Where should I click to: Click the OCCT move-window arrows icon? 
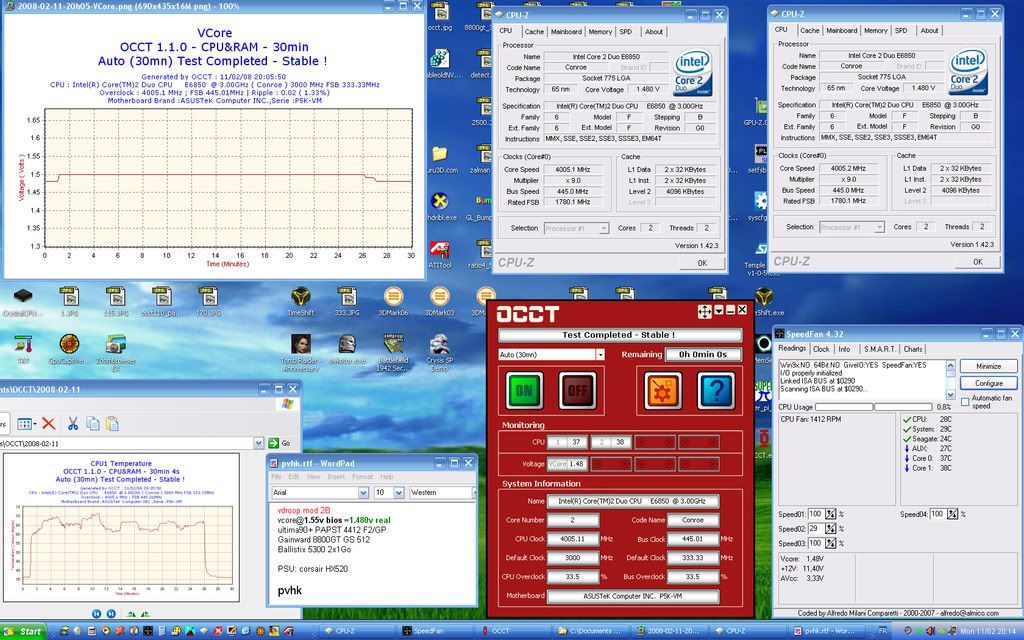coord(704,312)
